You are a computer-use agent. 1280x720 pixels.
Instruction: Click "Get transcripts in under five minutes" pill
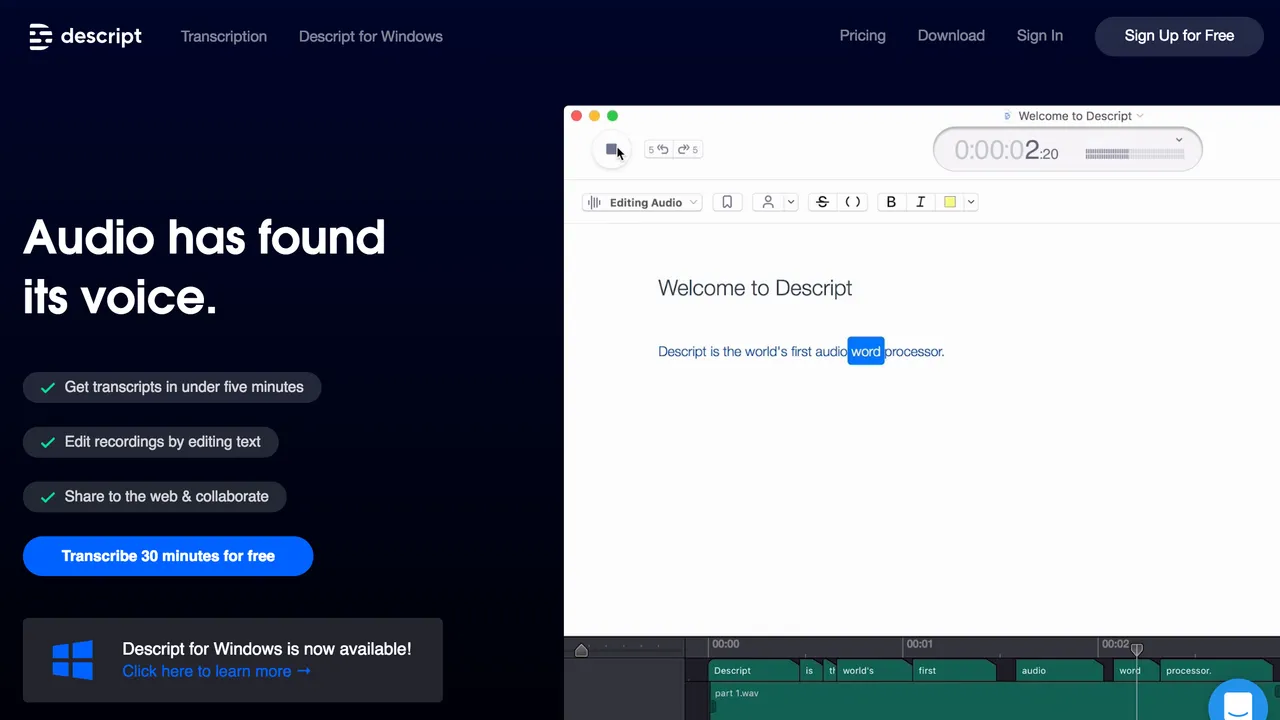tap(172, 387)
